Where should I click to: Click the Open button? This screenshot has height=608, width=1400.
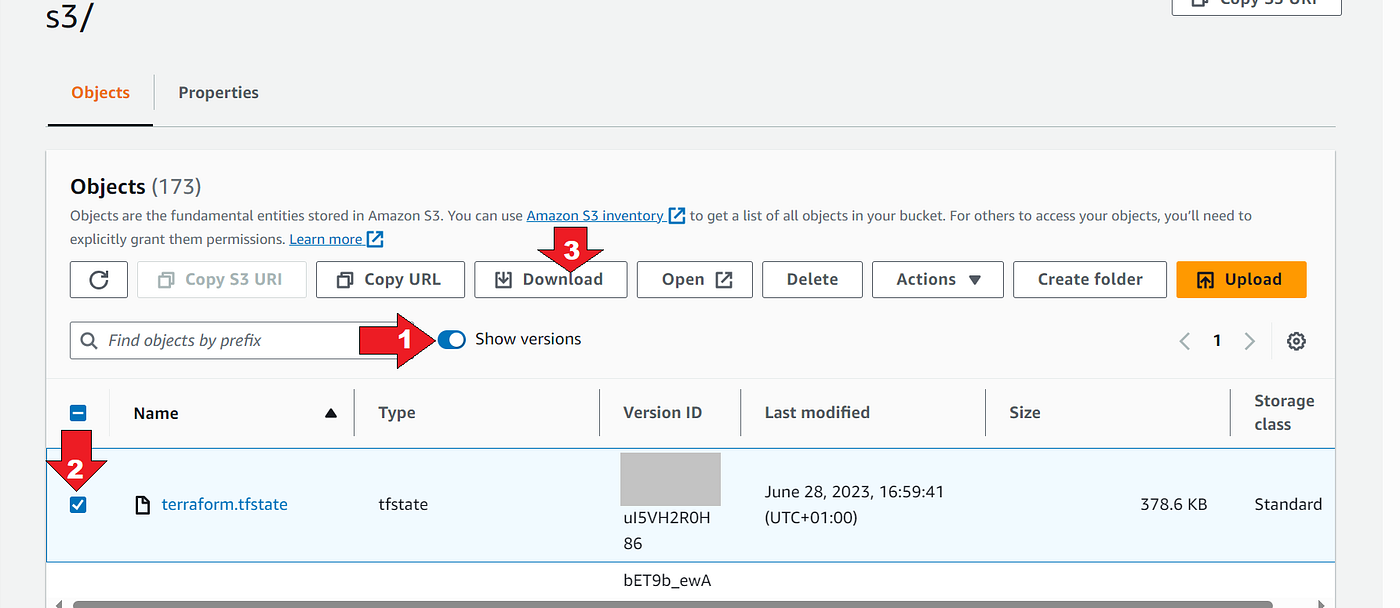694,280
